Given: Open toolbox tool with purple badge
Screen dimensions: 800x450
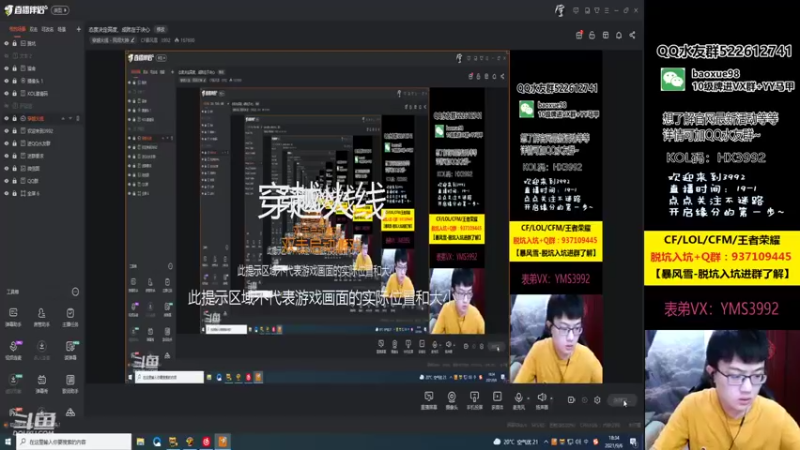Looking at the screenshot, I should pos(13,349).
